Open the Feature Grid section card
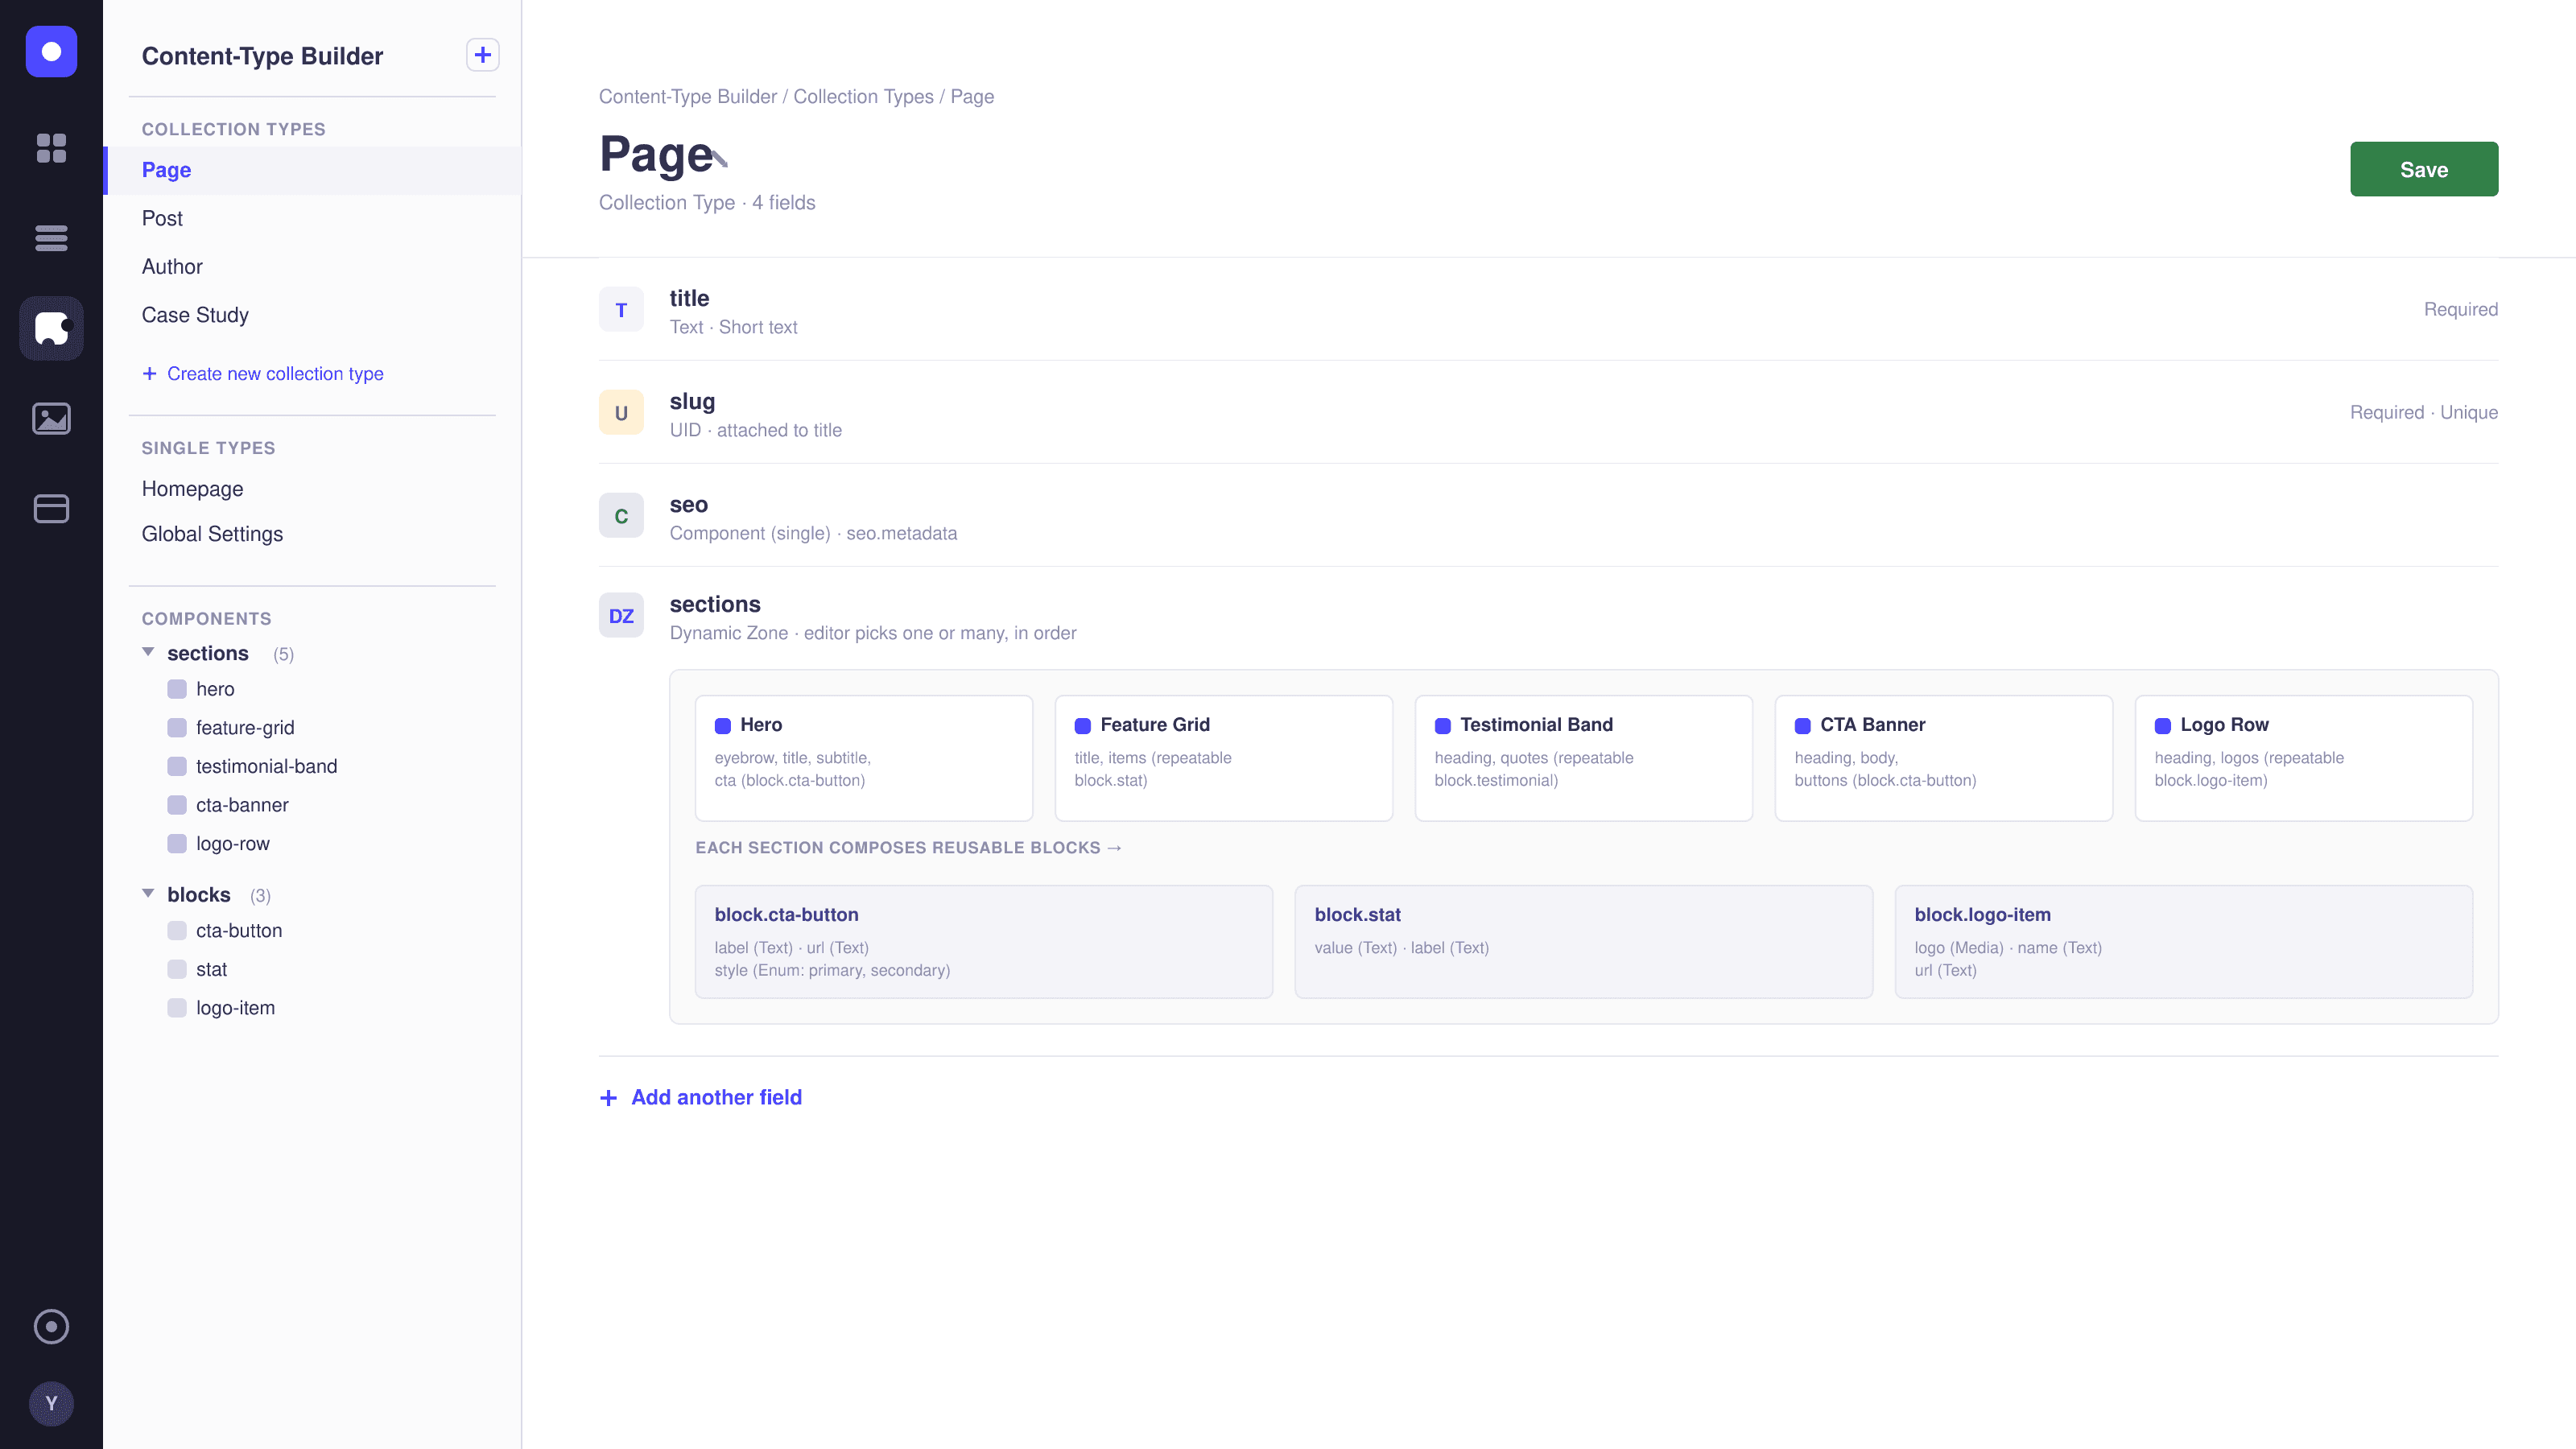Image resolution: width=2576 pixels, height=1449 pixels. (1224, 758)
